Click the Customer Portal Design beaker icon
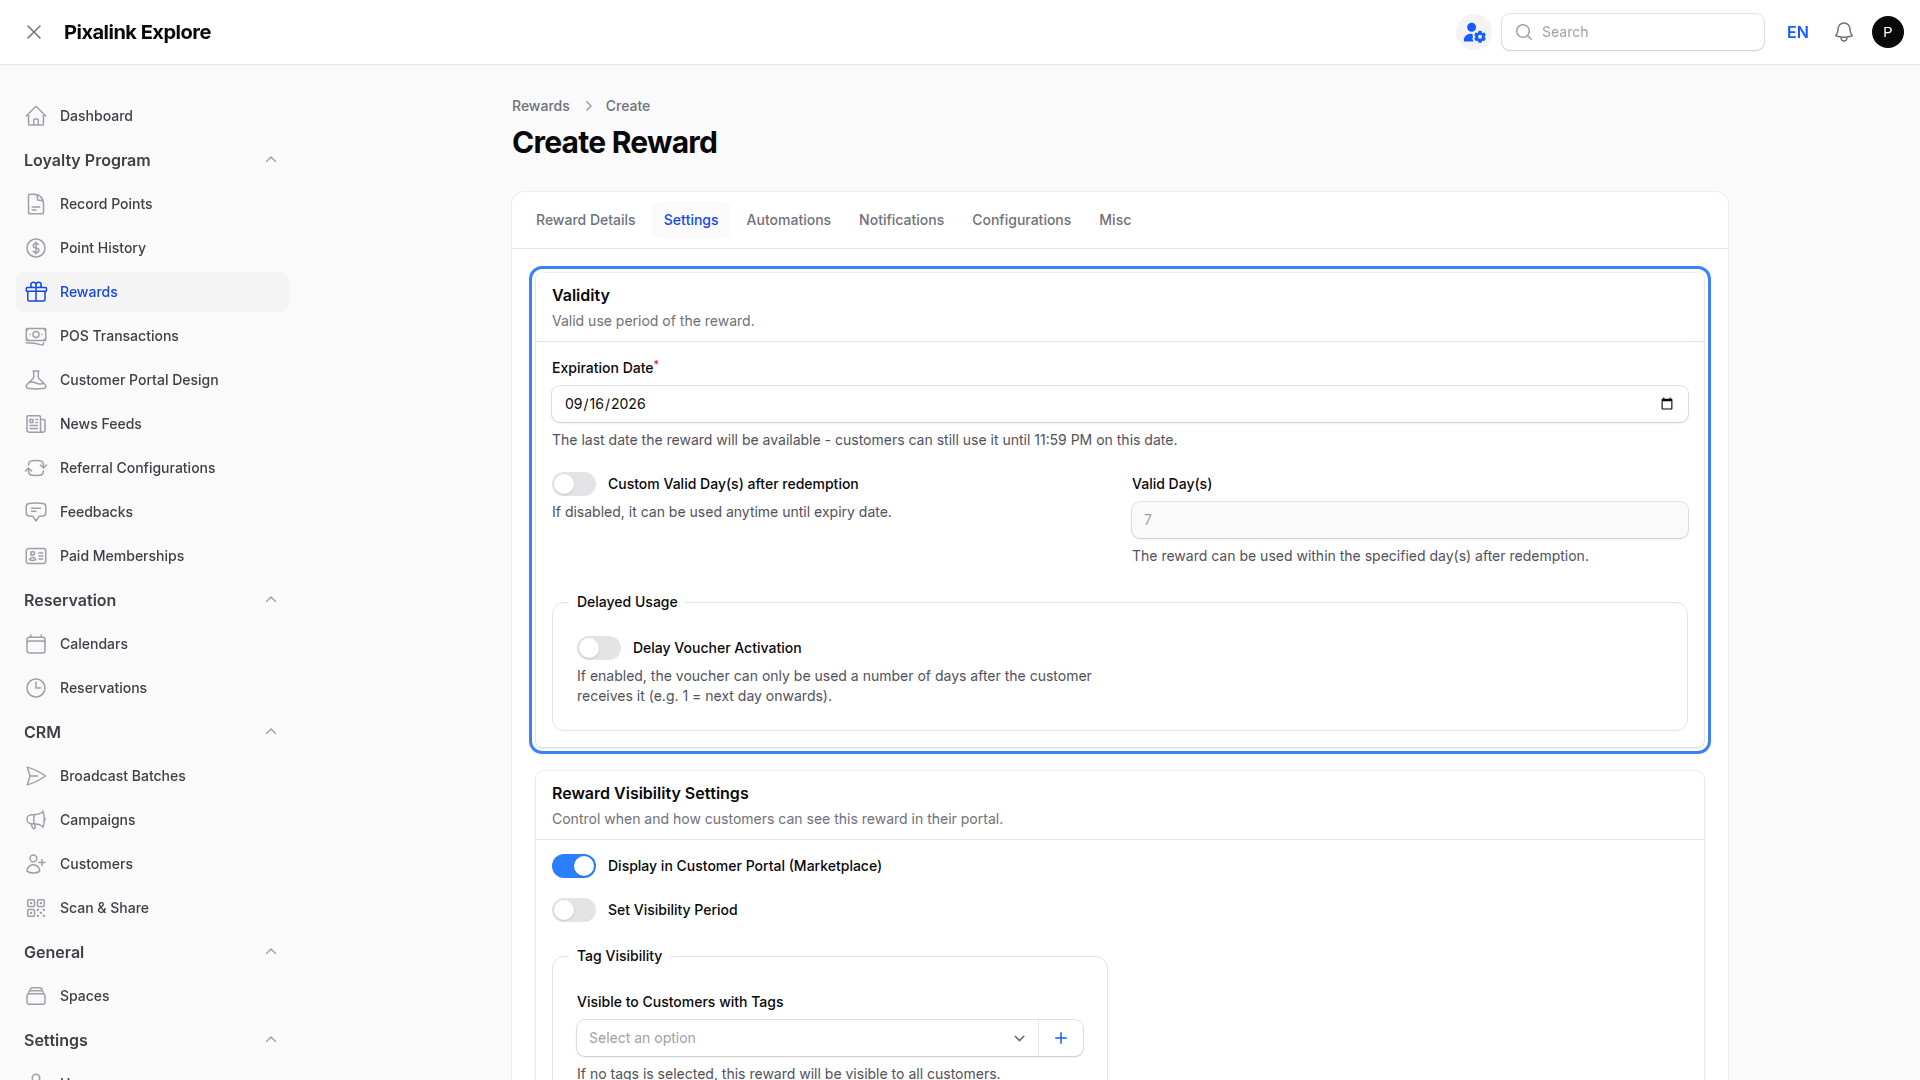This screenshot has height=1080, width=1920. [x=36, y=380]
